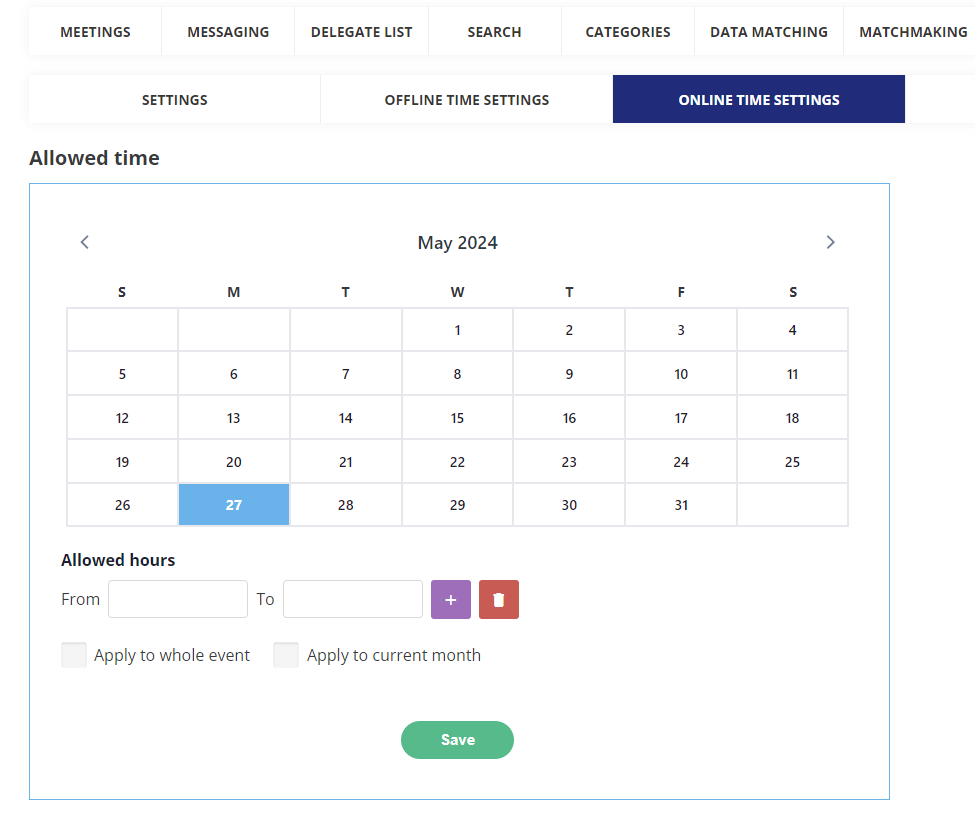Go to previous month with left chevron
The height and width of the screenshot is (821, 975).
tap(85, 242)
